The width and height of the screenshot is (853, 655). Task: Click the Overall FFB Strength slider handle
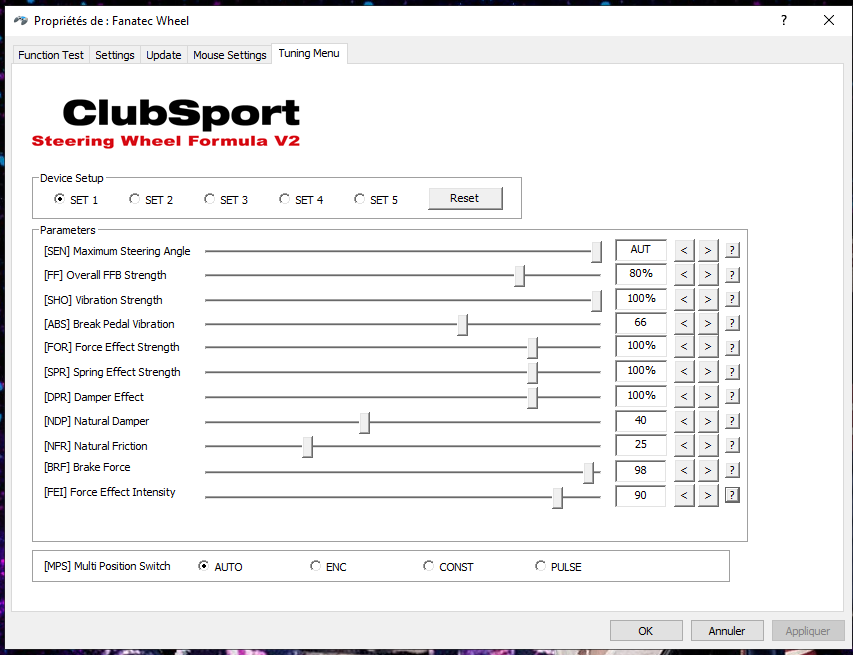tap(520, 276)
